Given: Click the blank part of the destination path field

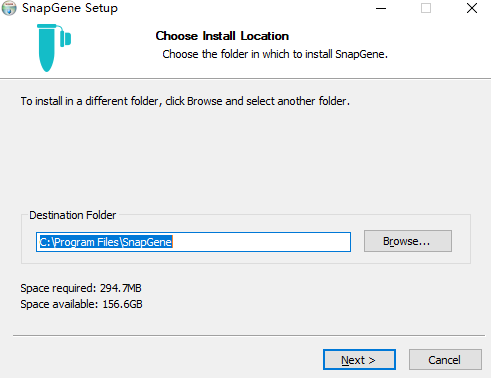Looking at the screenshot, I should tap(261, 242).
